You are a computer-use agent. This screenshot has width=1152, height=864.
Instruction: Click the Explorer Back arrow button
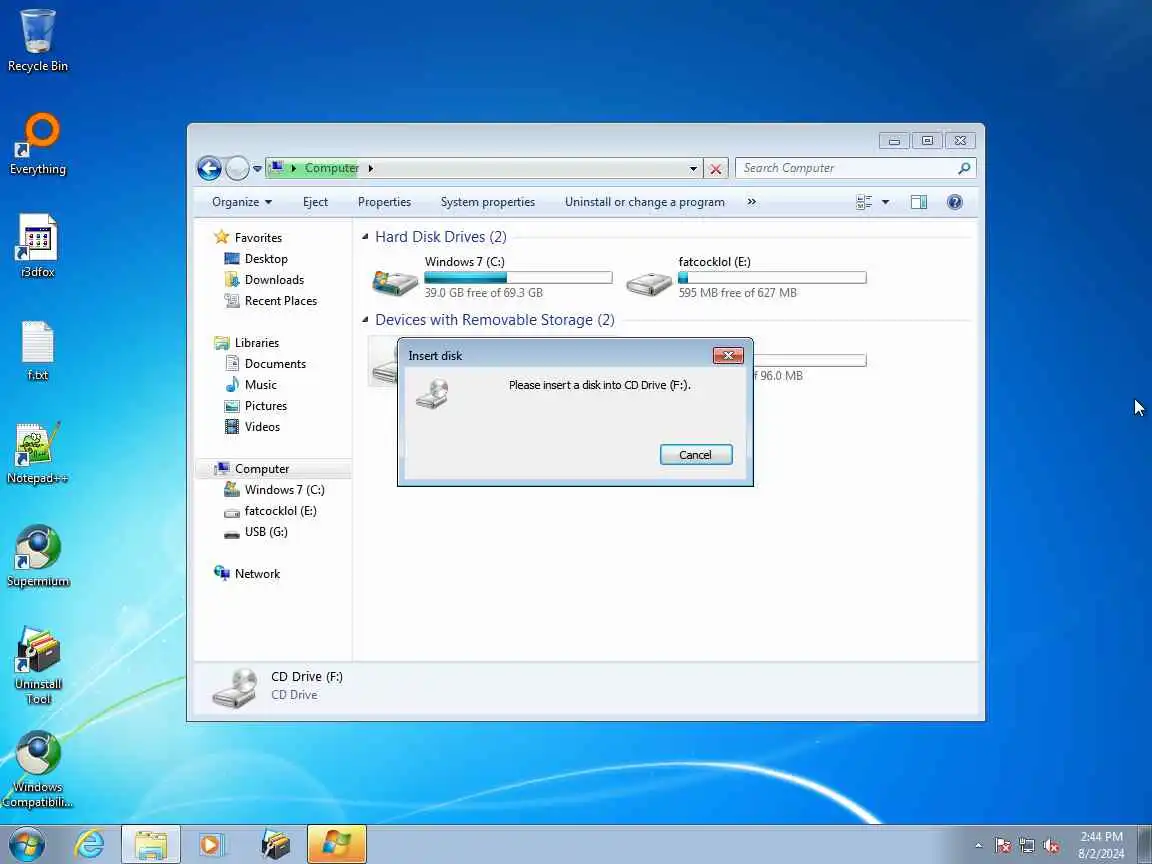209,168
